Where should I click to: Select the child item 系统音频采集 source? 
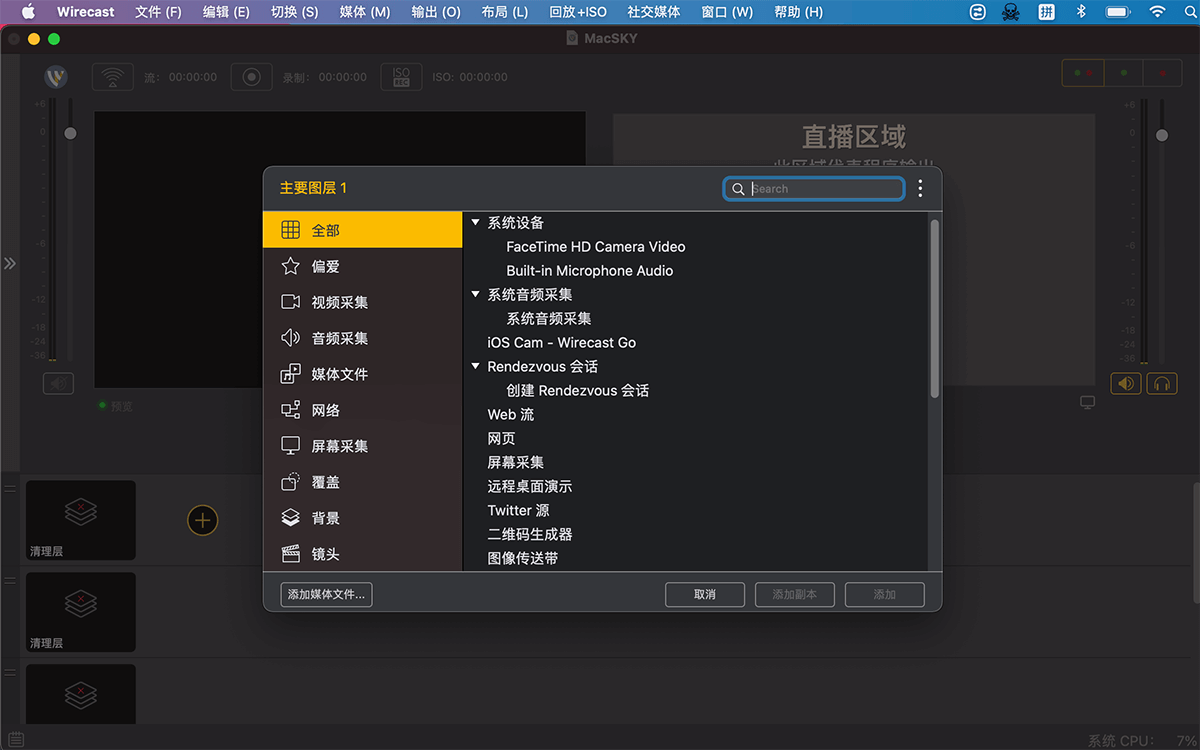pos(549,318)
